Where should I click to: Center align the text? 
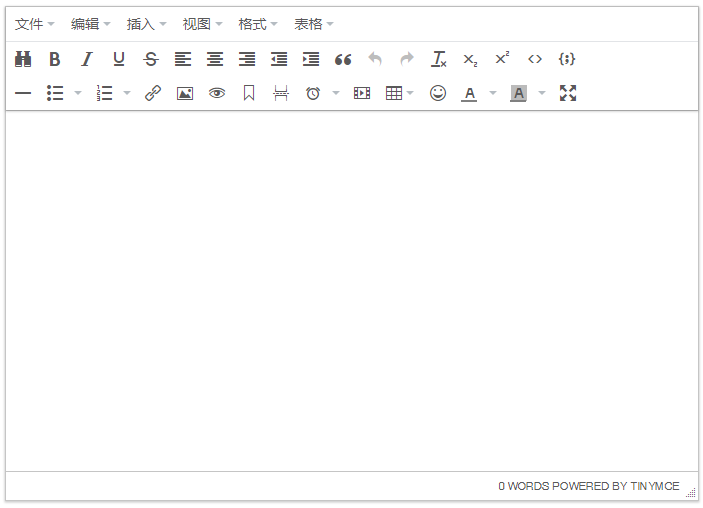215,59
